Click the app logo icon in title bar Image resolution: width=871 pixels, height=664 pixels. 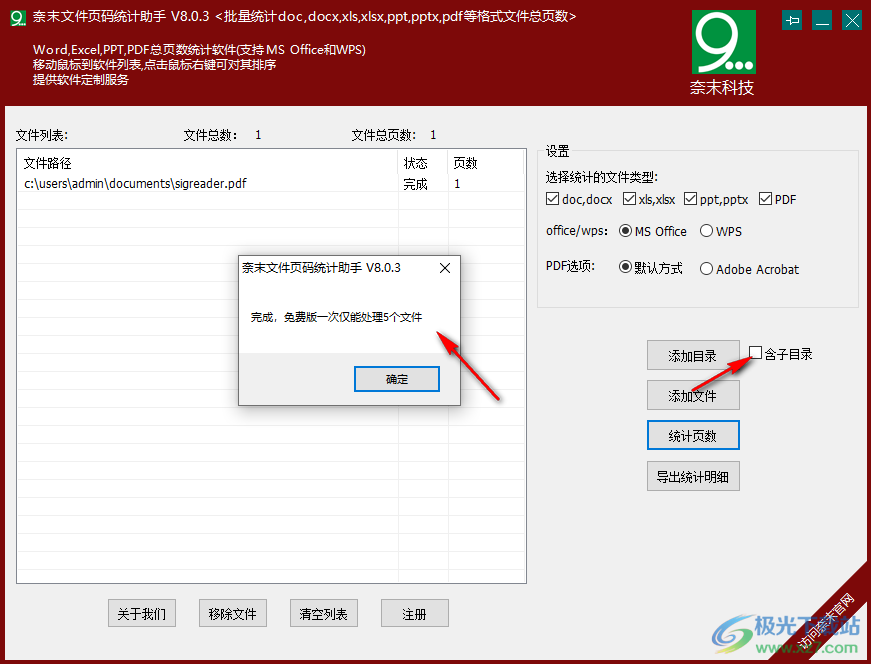tap(18, 17)
